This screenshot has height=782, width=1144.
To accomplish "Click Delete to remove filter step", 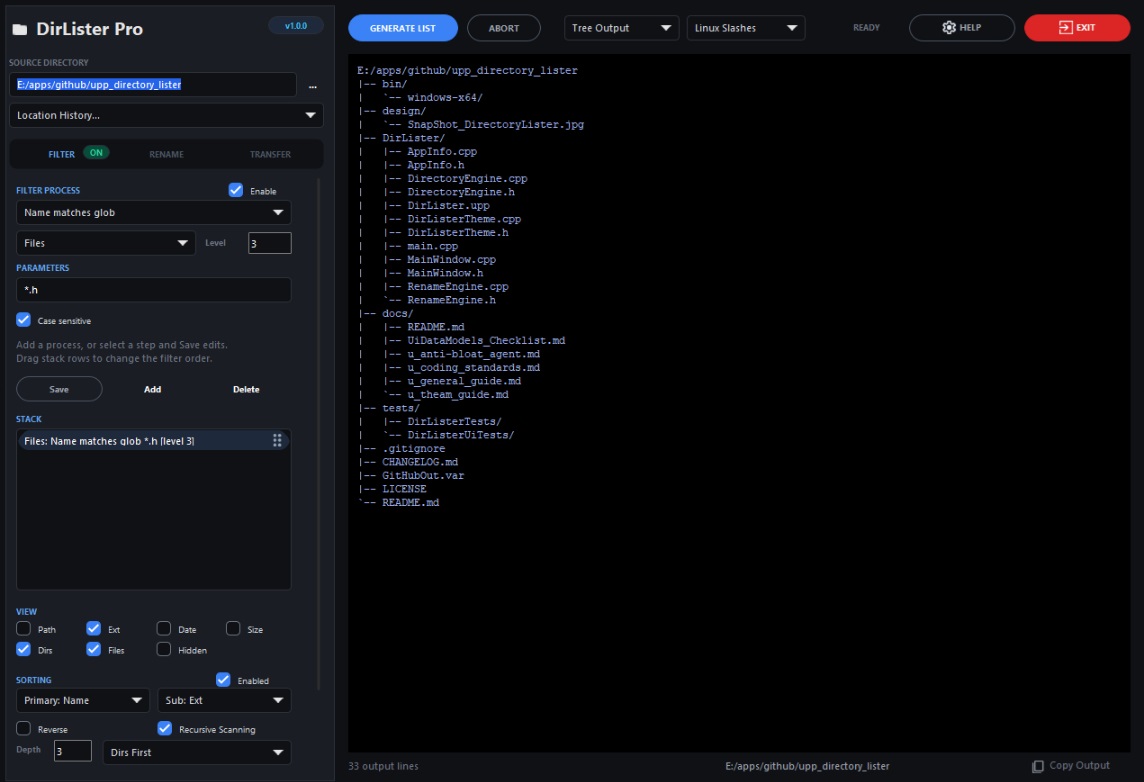I will pyautogui.click(x=246, y=389).
